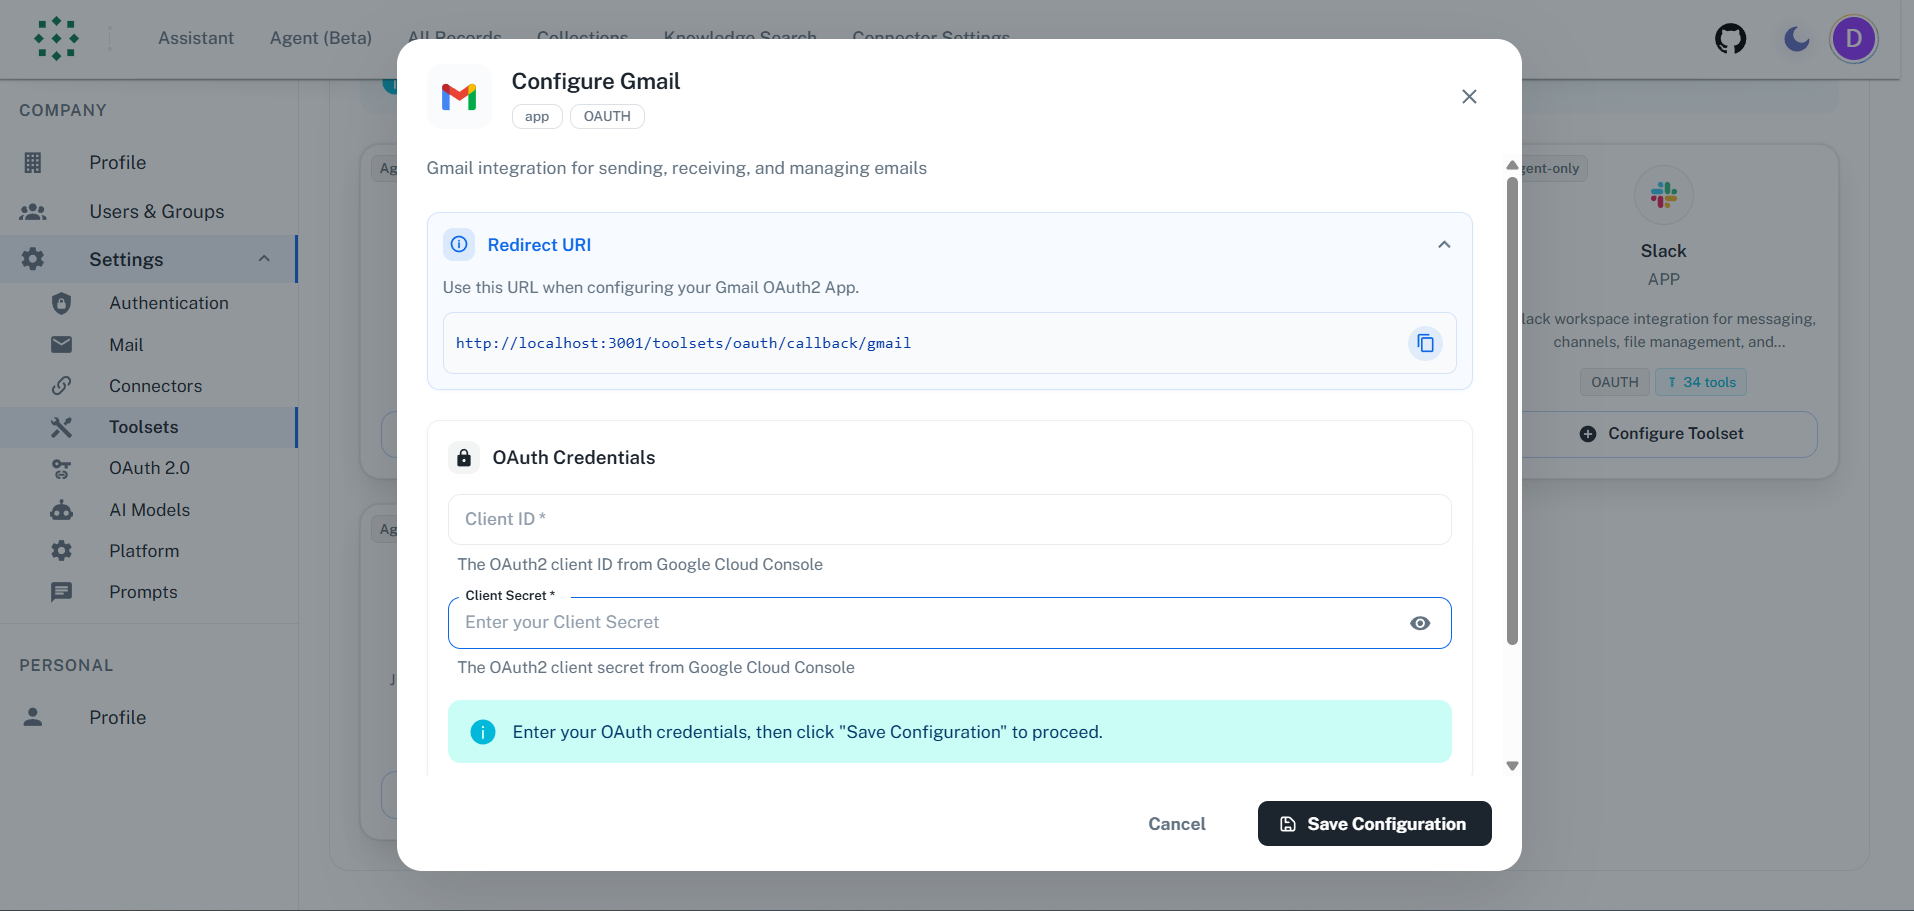Click the Toolsets wrench icon
This screenshot has height=911, width=1914.
[x=61, y=427]
